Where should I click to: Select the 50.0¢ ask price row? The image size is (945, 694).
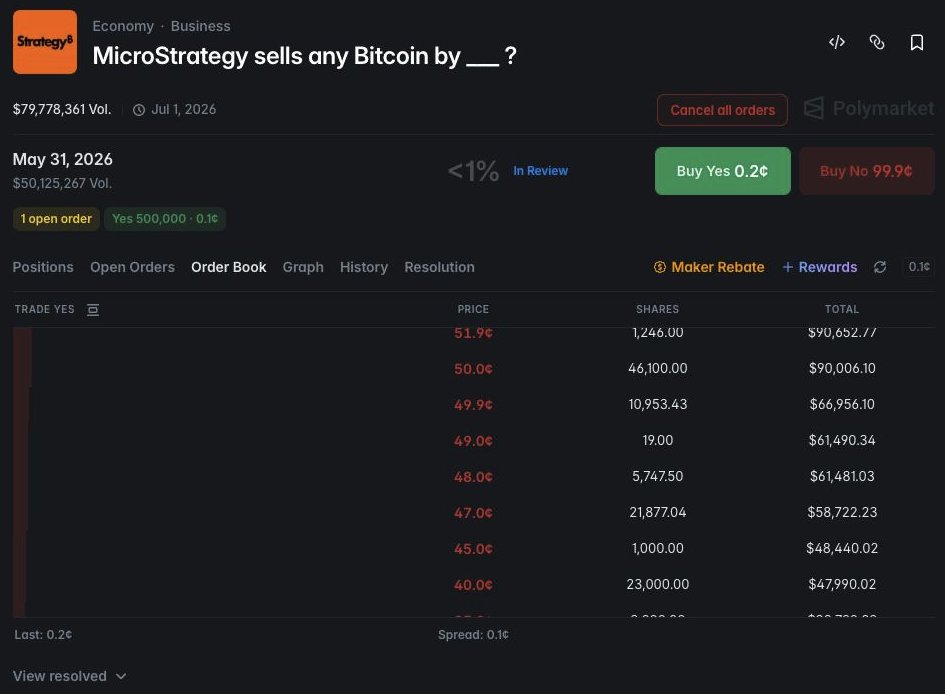tap(474, 368)
